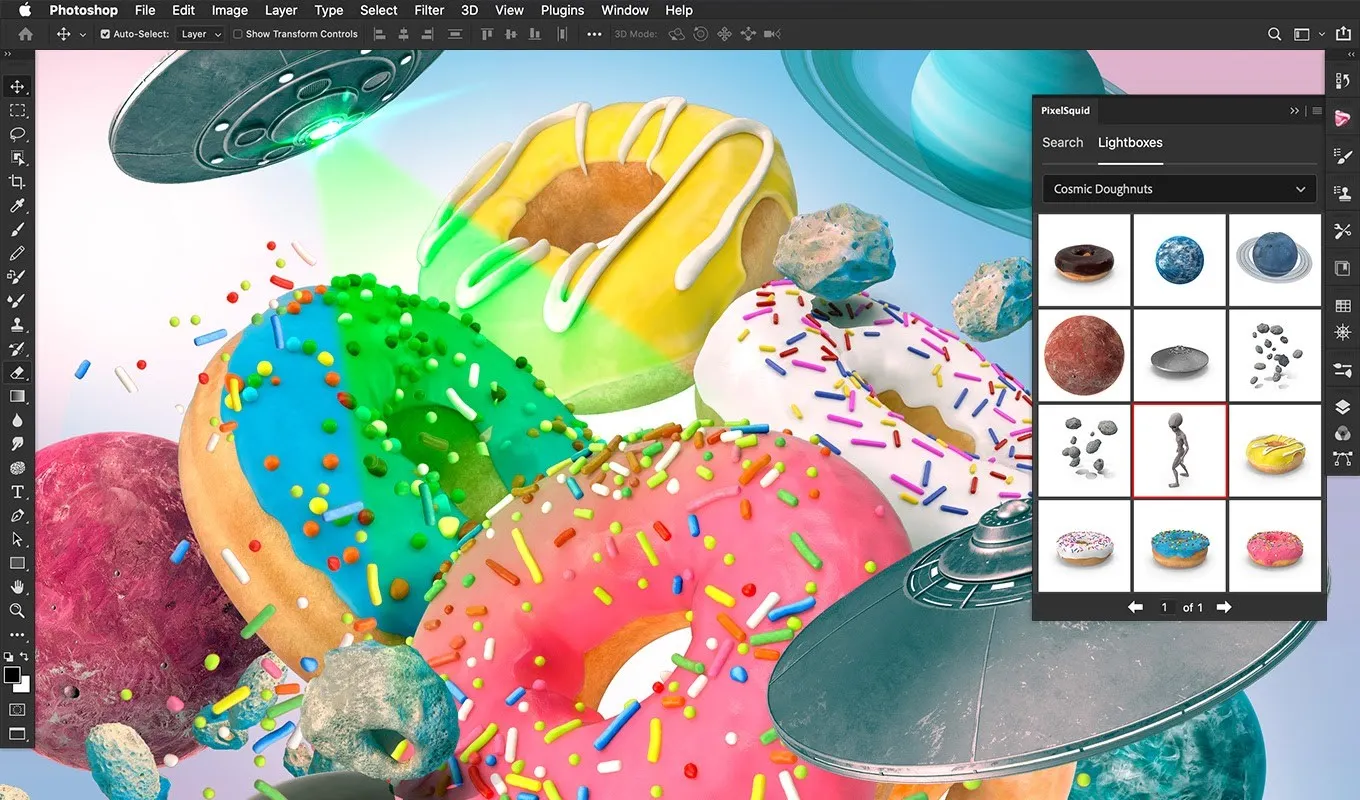Expand the left toolbar double chevrons
Screen dimensions: 1360x800
7,53
